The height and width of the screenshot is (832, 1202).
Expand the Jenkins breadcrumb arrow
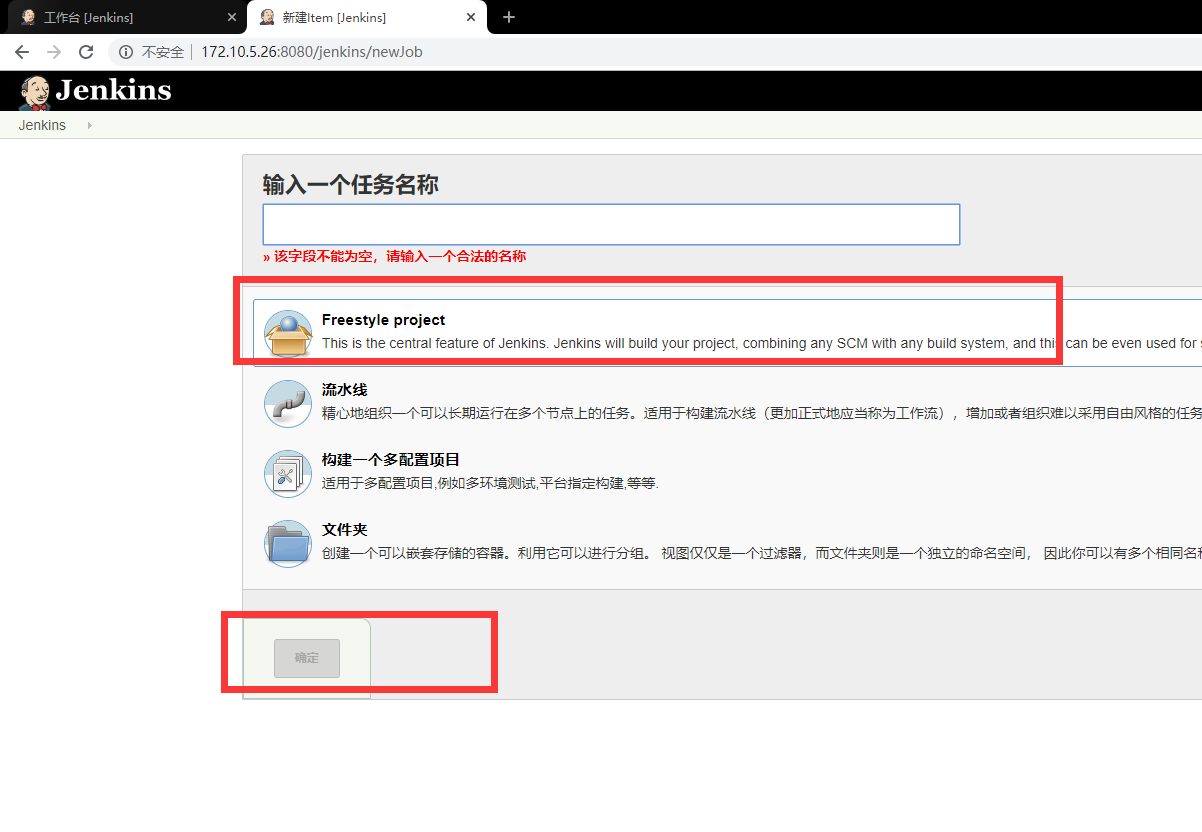[x=89, y=125]
